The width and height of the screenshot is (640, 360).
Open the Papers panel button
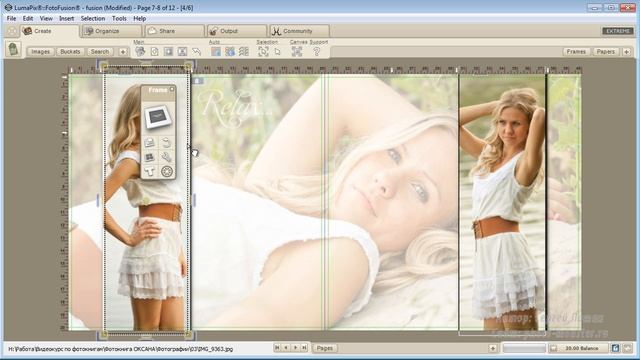605,52
